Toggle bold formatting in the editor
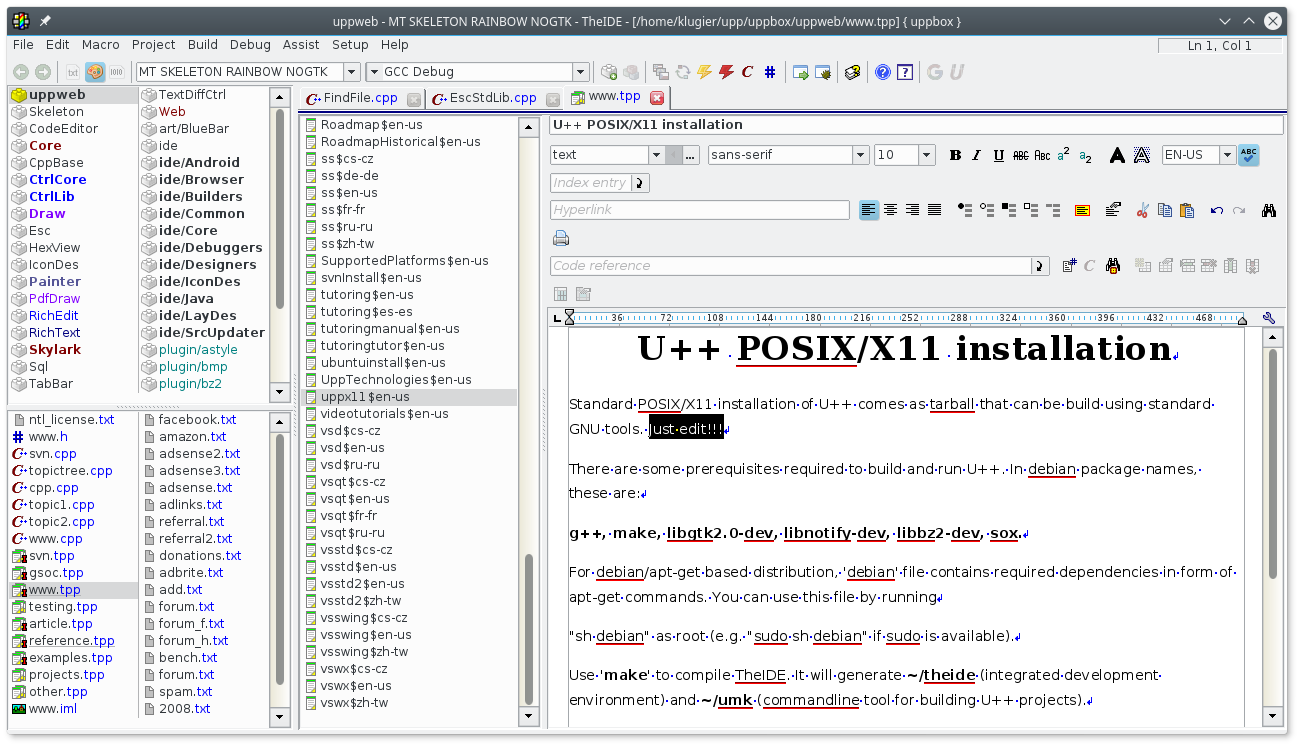The image size is (1300, 747). [x=955, y=155]
